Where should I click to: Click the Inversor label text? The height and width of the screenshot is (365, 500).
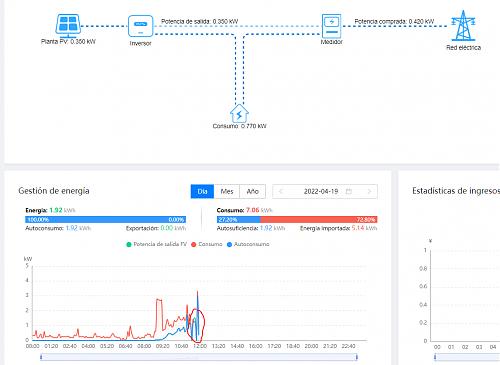[x=140, y=43]
